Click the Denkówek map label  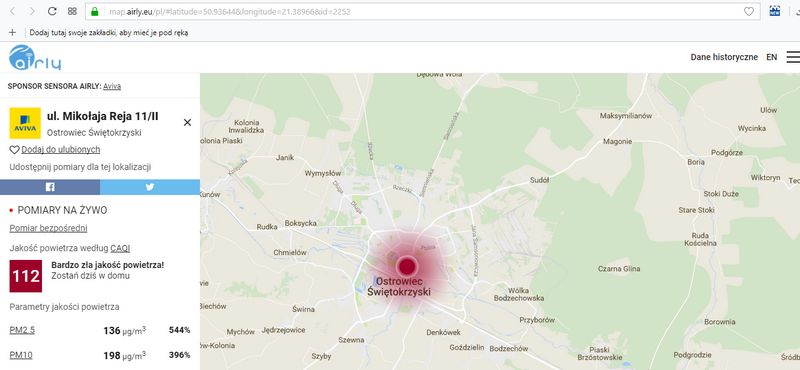(443, 332)
